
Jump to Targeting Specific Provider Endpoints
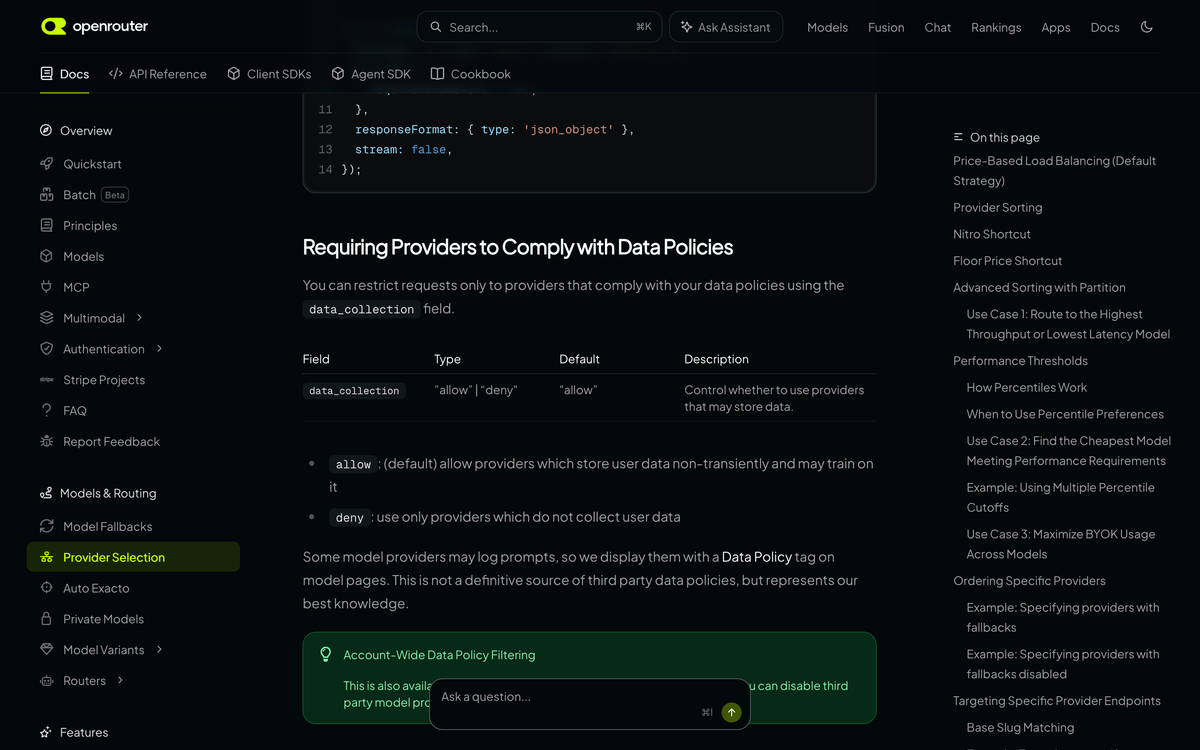pos(1057,701)
